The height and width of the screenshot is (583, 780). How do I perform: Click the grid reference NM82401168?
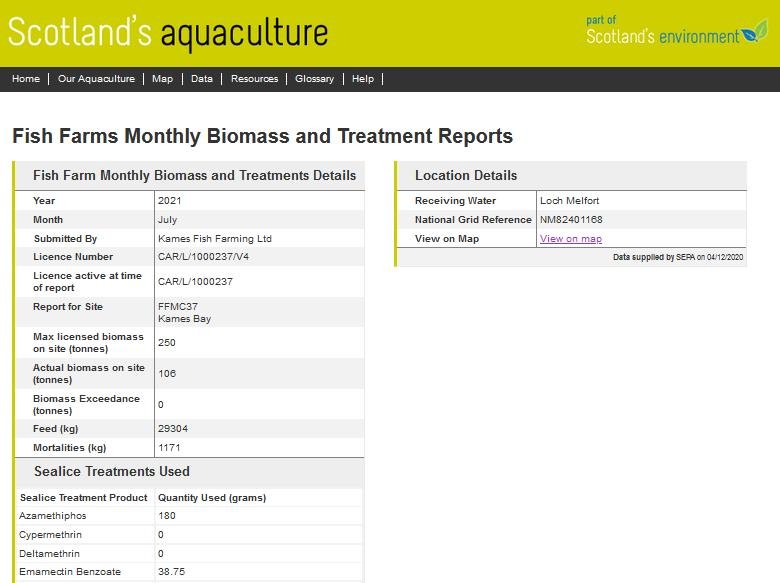coord(571,220)
